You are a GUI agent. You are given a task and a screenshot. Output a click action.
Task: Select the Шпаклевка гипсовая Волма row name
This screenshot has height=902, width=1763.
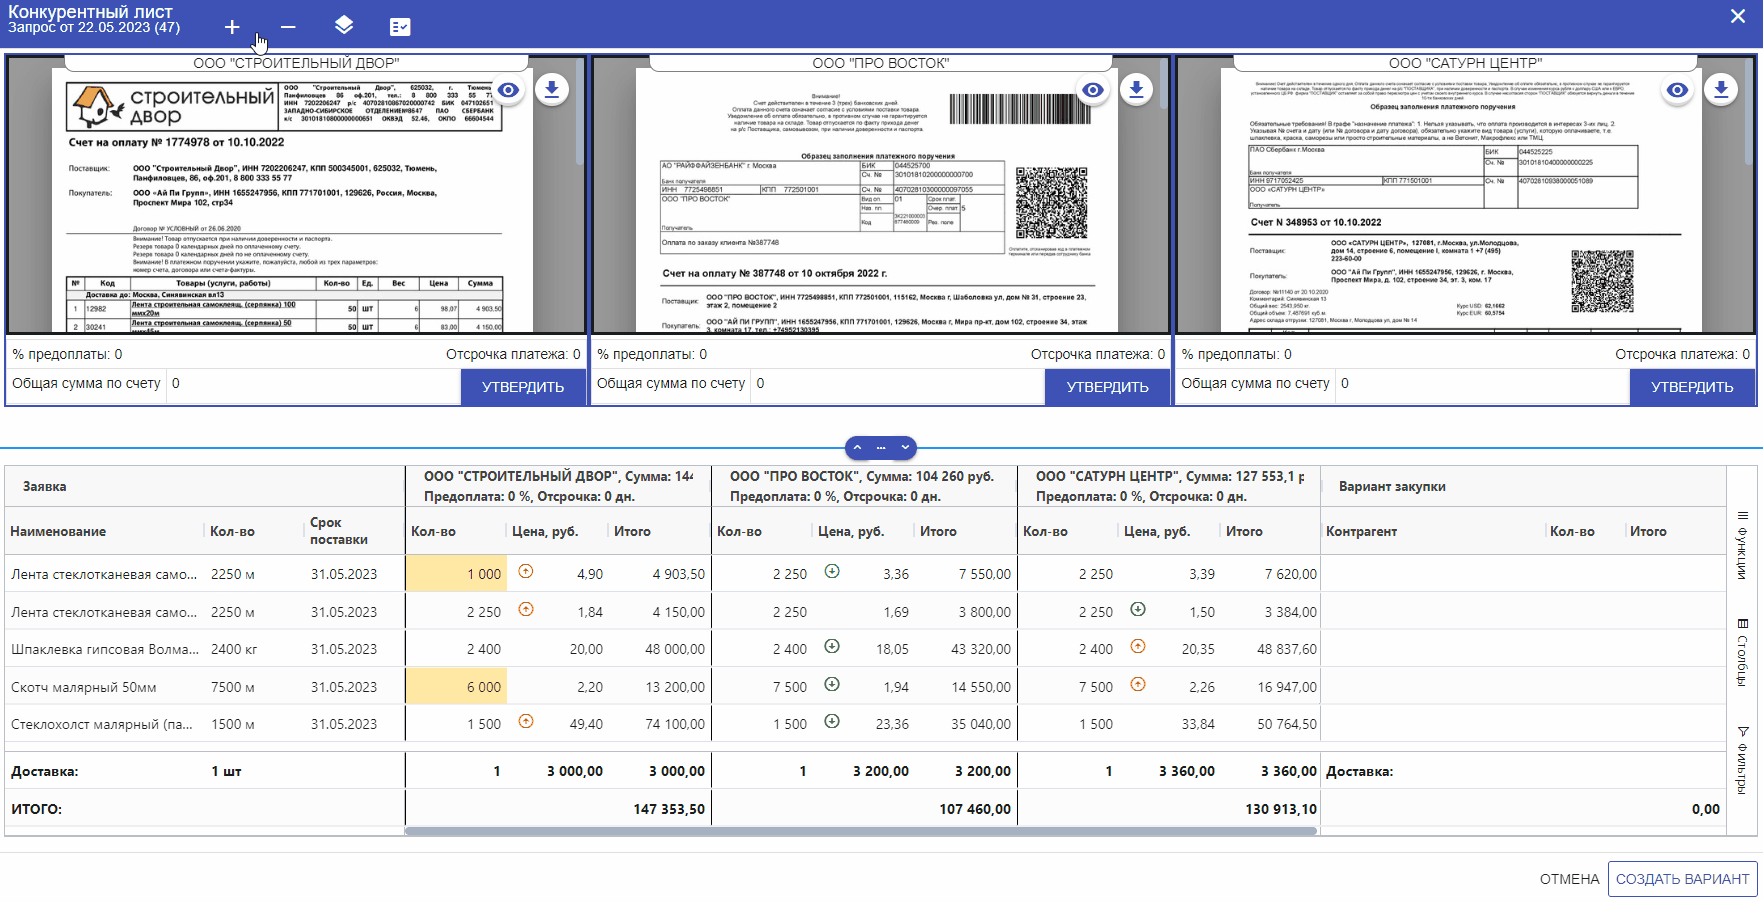coord(104,649)
